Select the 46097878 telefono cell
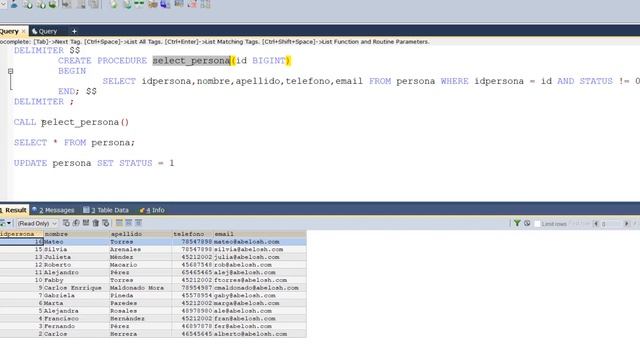Viewport: 640px width, 360px height. click(x=193, y=326)
